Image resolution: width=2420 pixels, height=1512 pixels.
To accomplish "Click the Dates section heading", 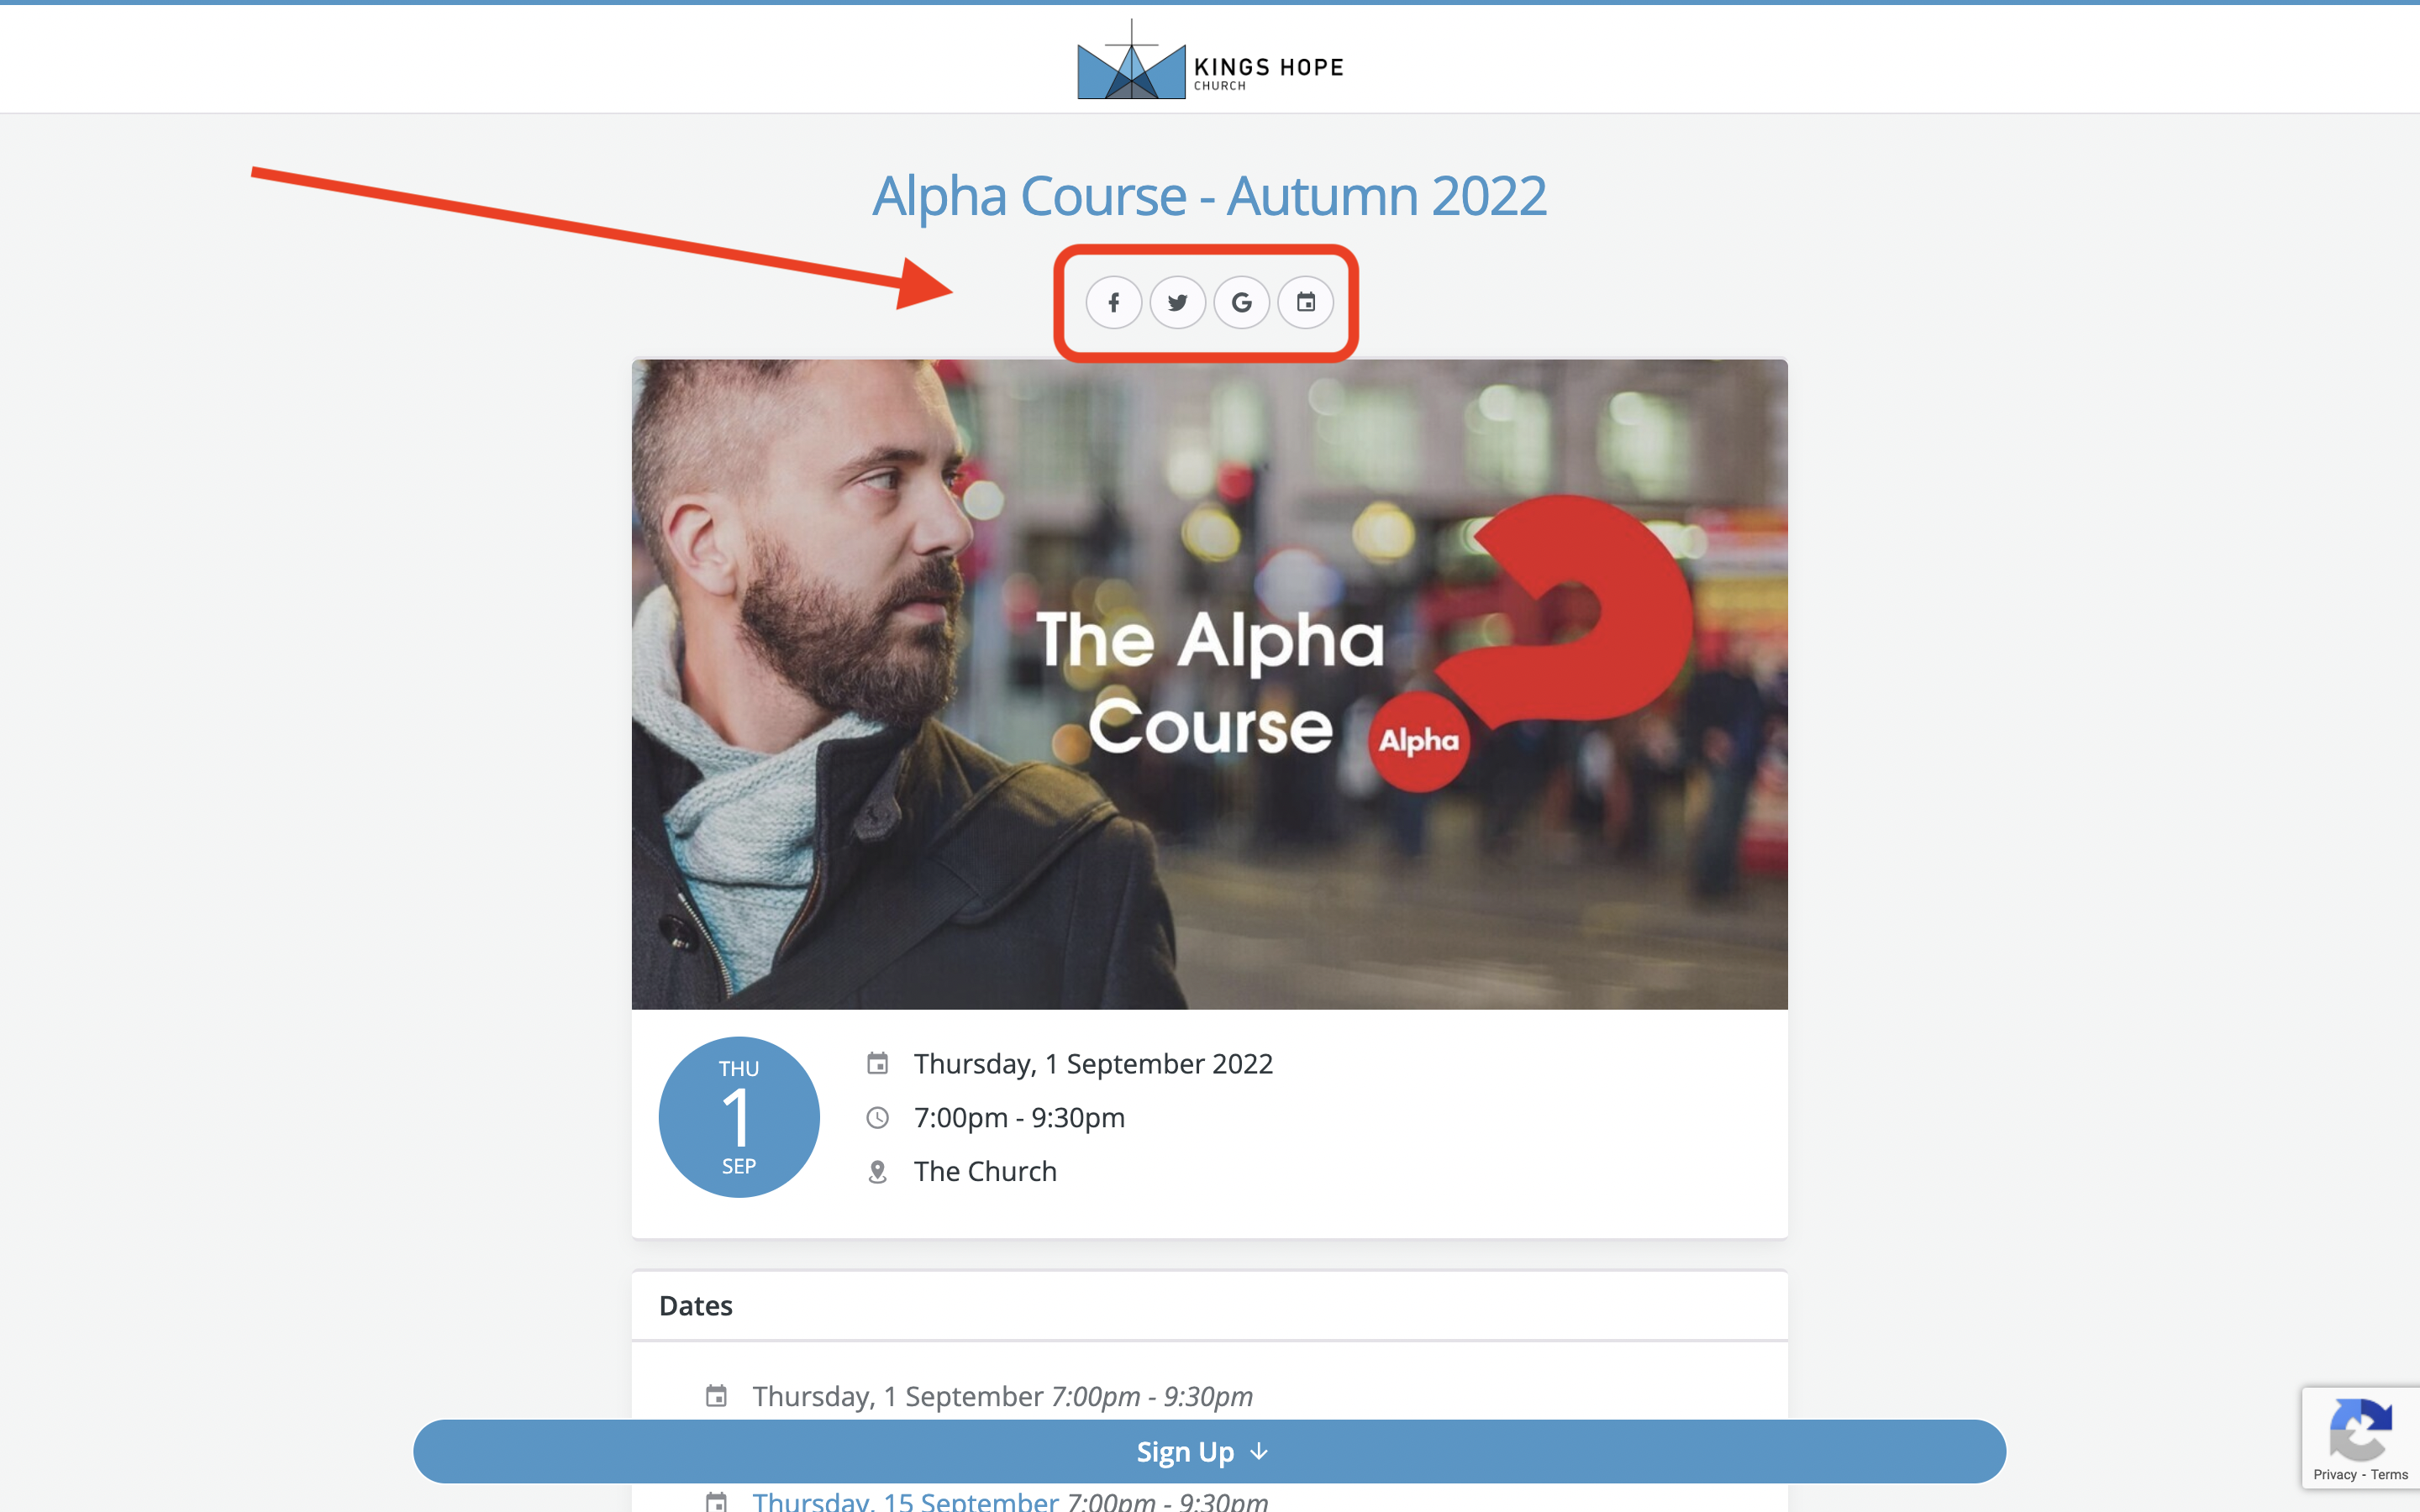I will (x=696, y=1305).
